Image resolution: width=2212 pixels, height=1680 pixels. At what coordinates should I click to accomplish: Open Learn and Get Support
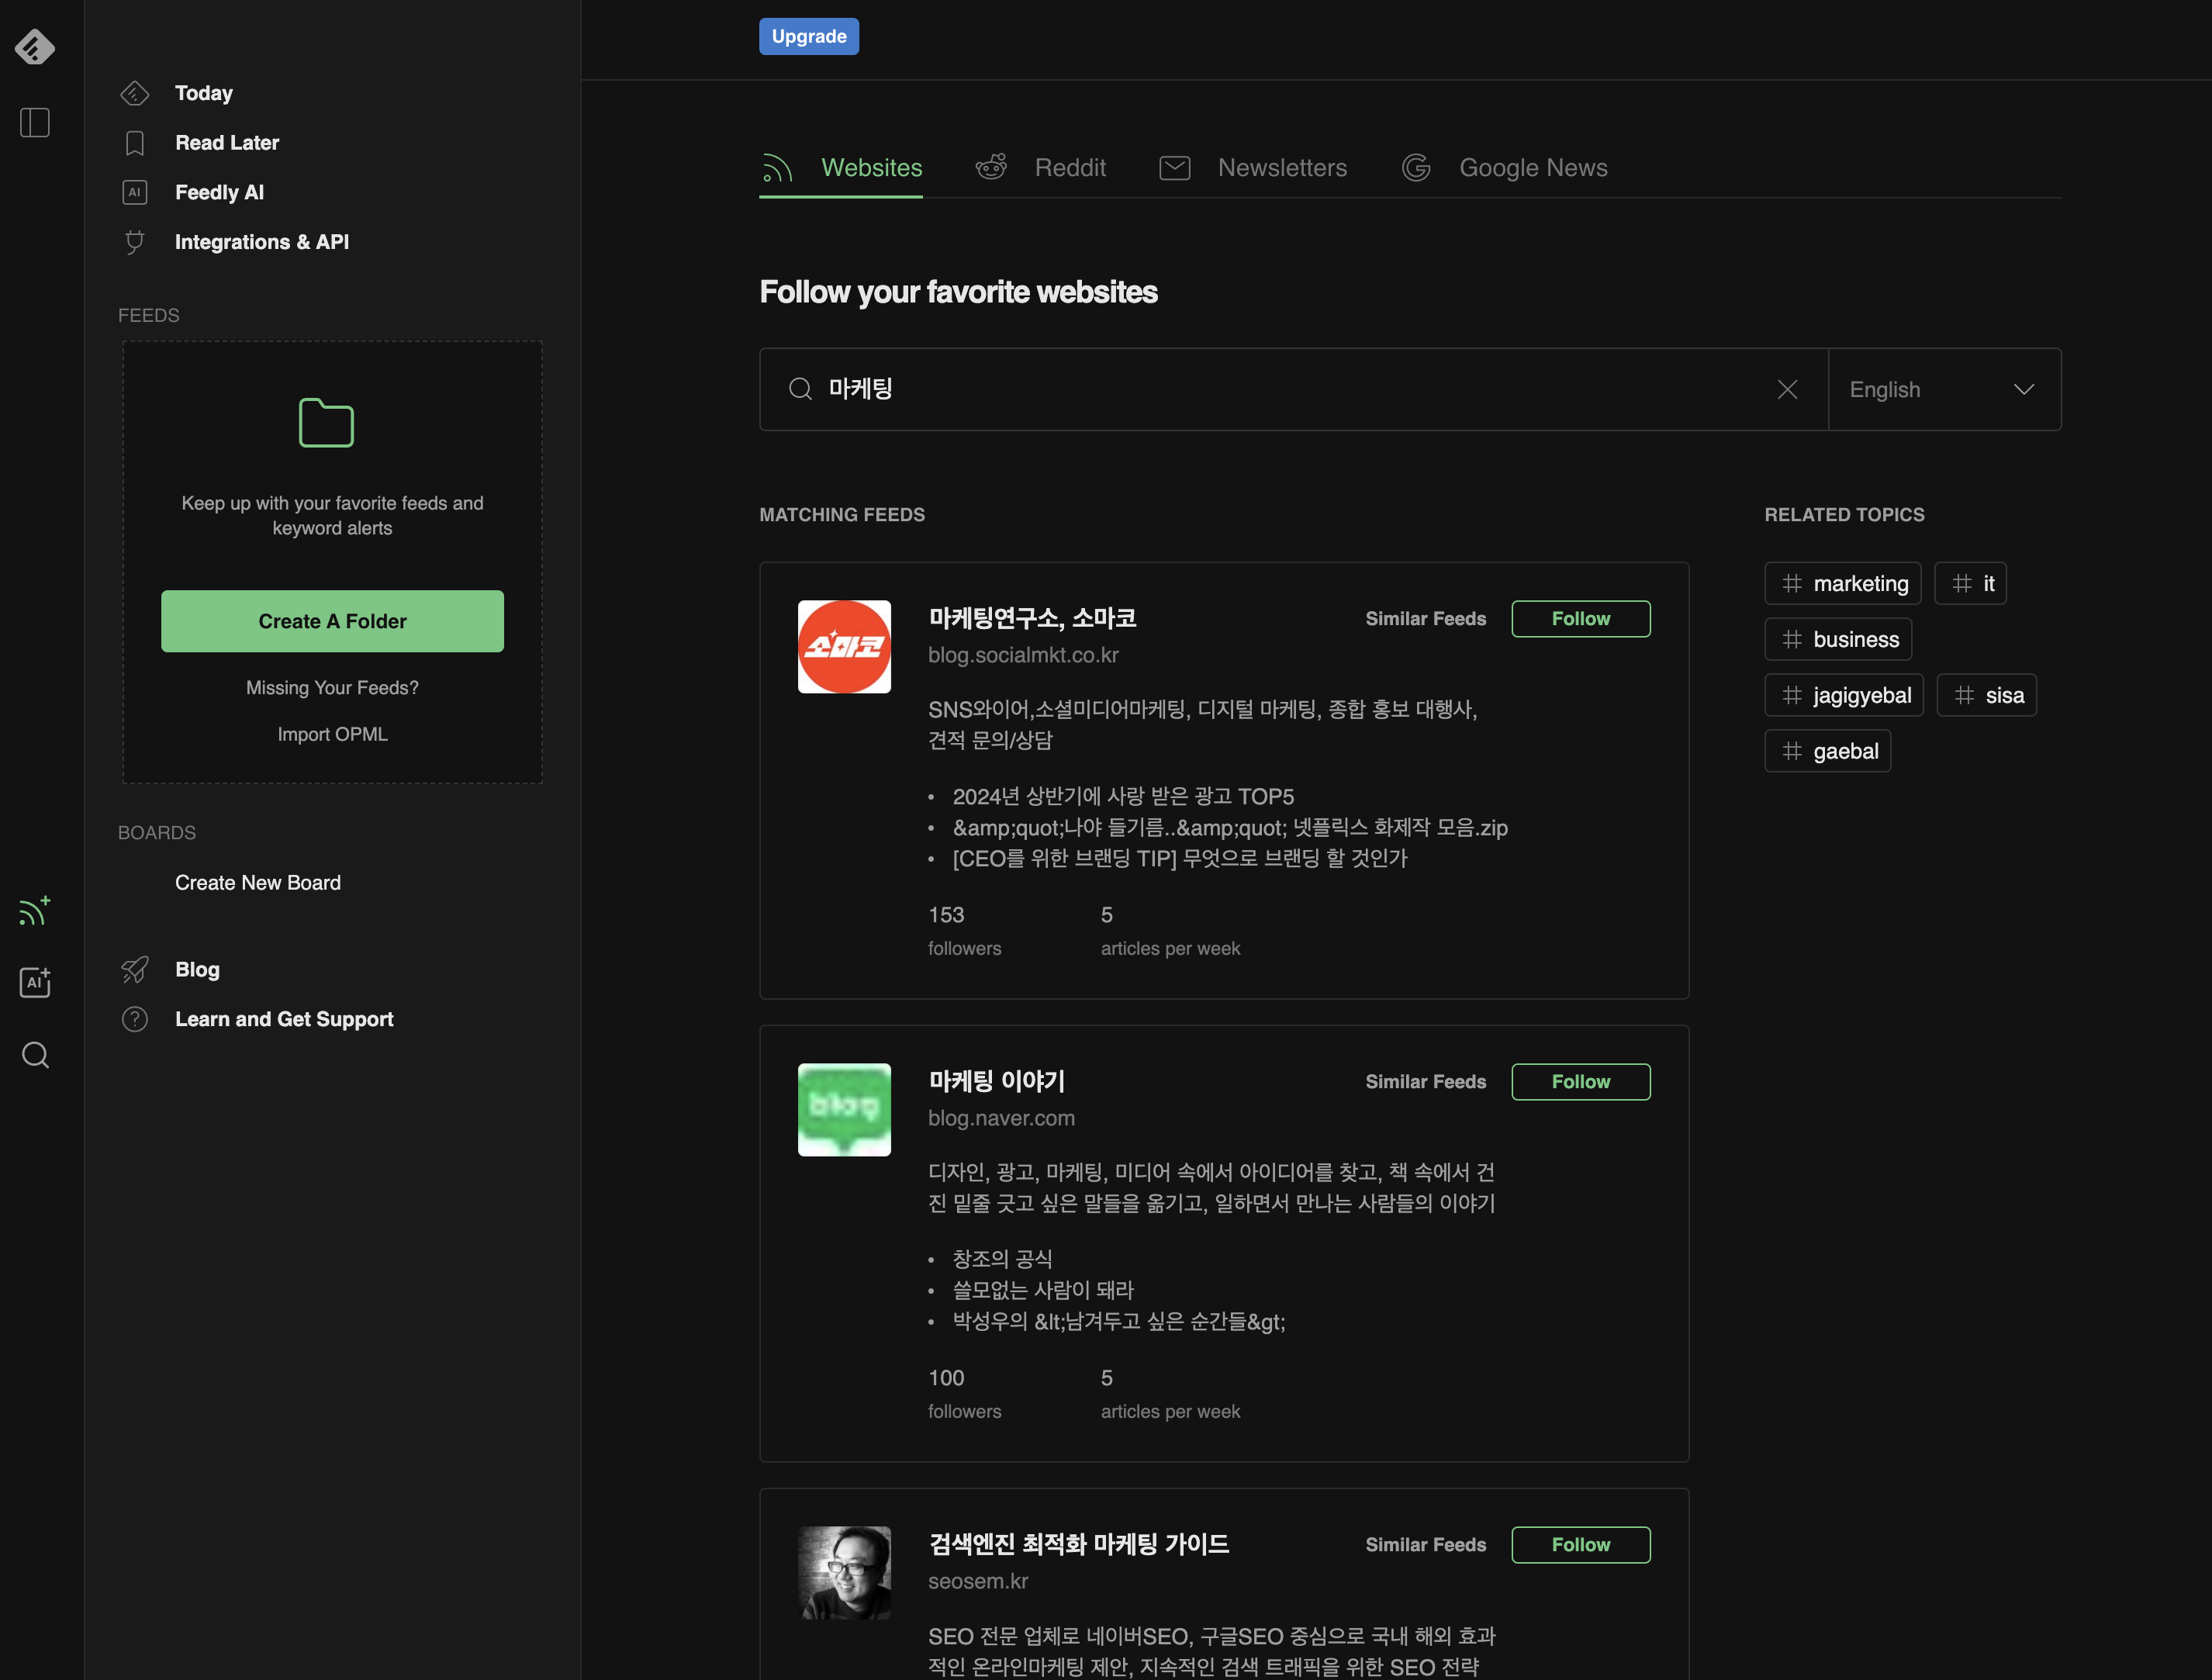click(x=284, y=1019)
